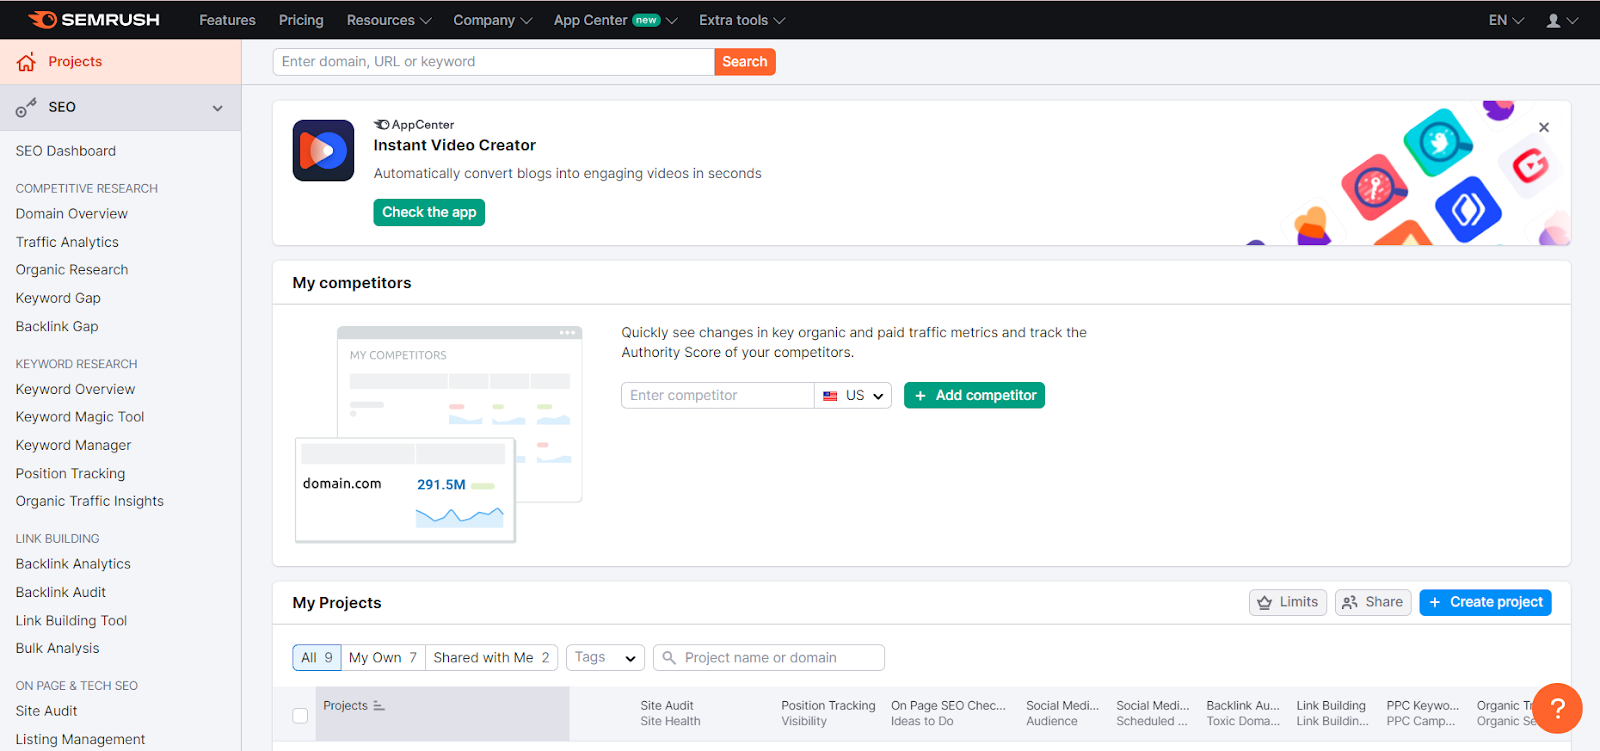Click the orange Search button
This screenshot has height=751, width=1600.
pos(745,62)
